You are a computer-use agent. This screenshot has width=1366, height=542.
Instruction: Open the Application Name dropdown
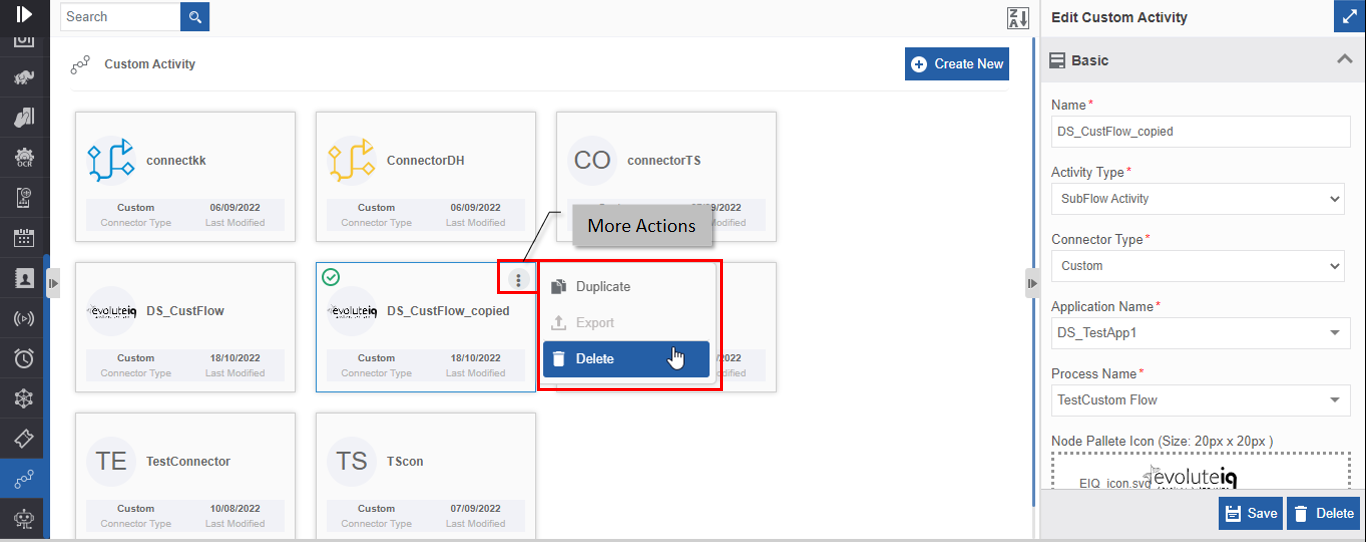[x=1201, y=333]
